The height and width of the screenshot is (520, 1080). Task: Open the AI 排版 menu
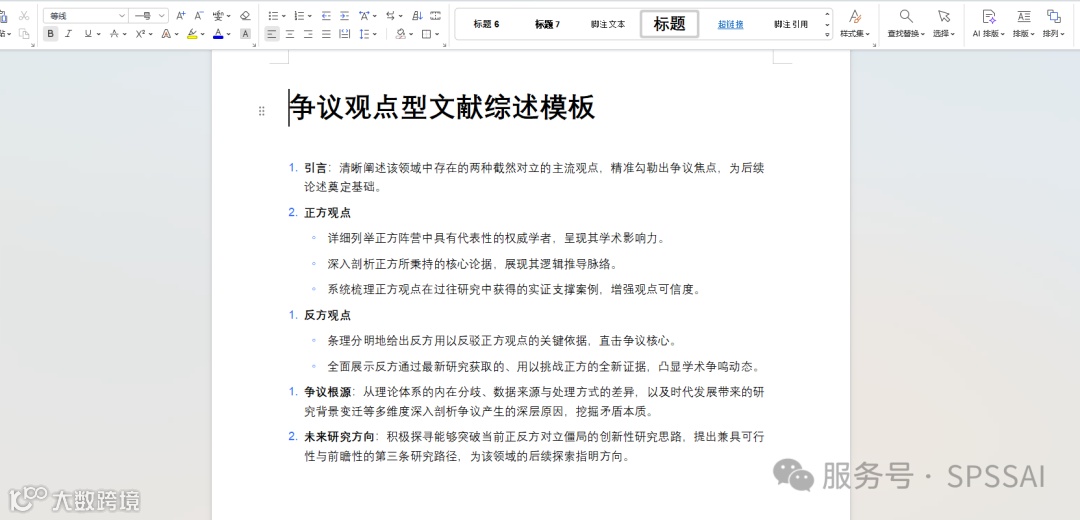point(988,24)
